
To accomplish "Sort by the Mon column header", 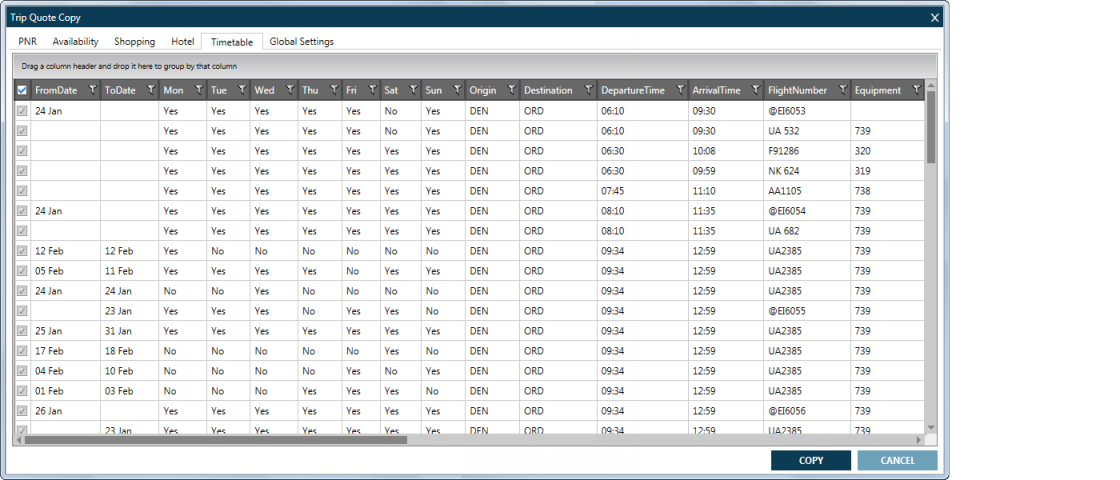I will click(x=174, y=90).
